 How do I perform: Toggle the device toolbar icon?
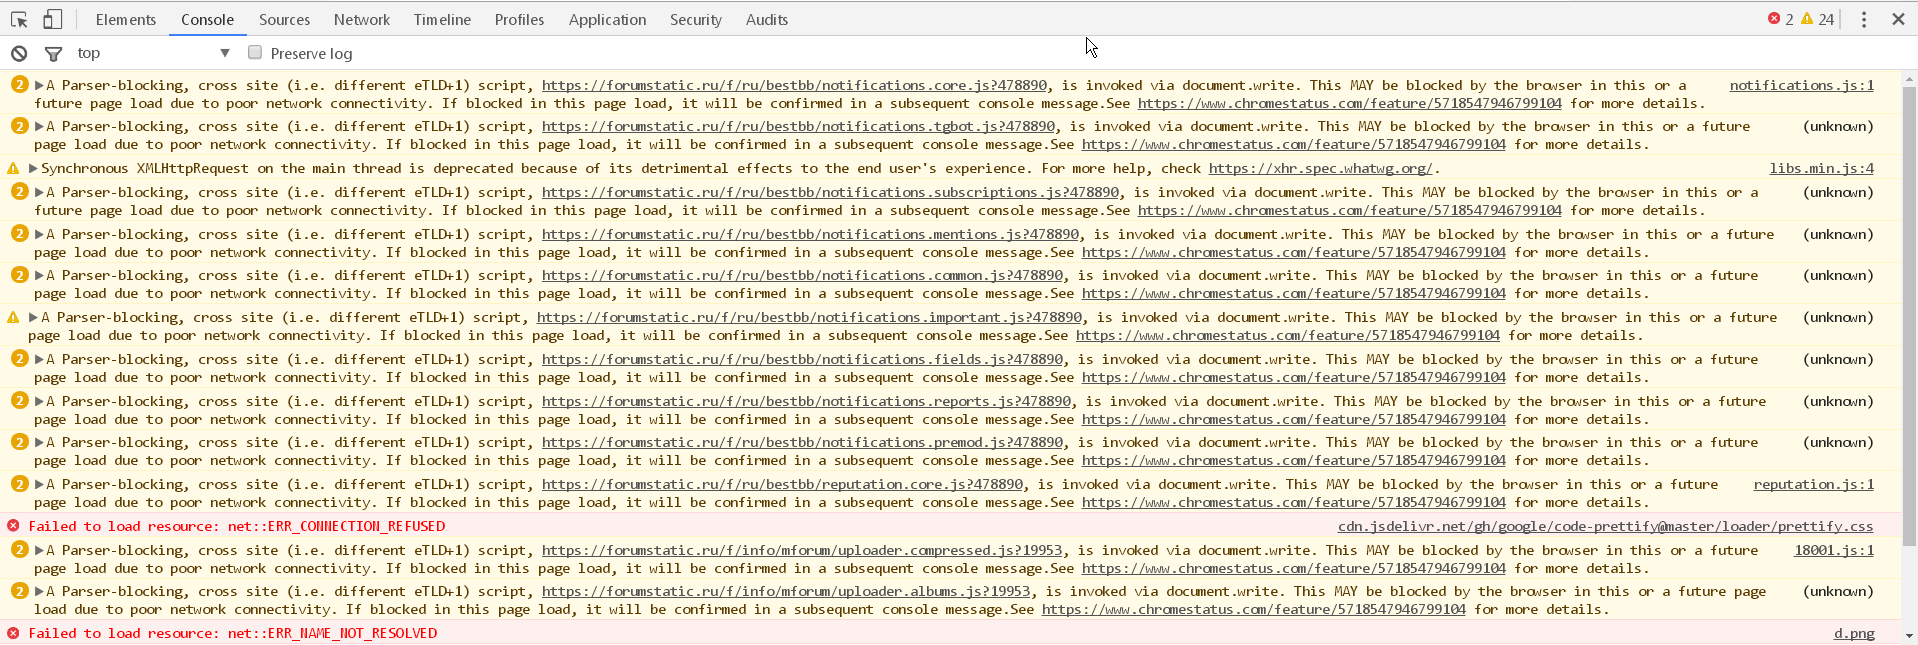click(x=52, y=19)
